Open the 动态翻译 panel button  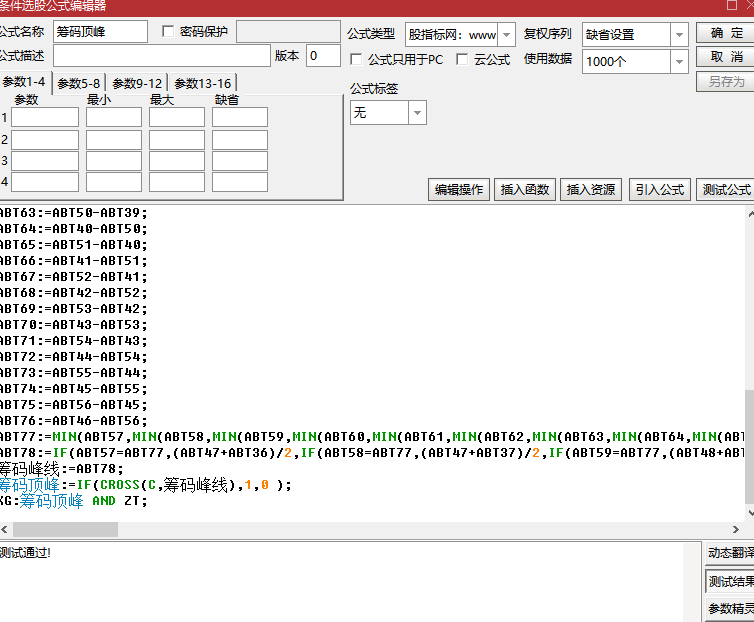tap(730, 553)
